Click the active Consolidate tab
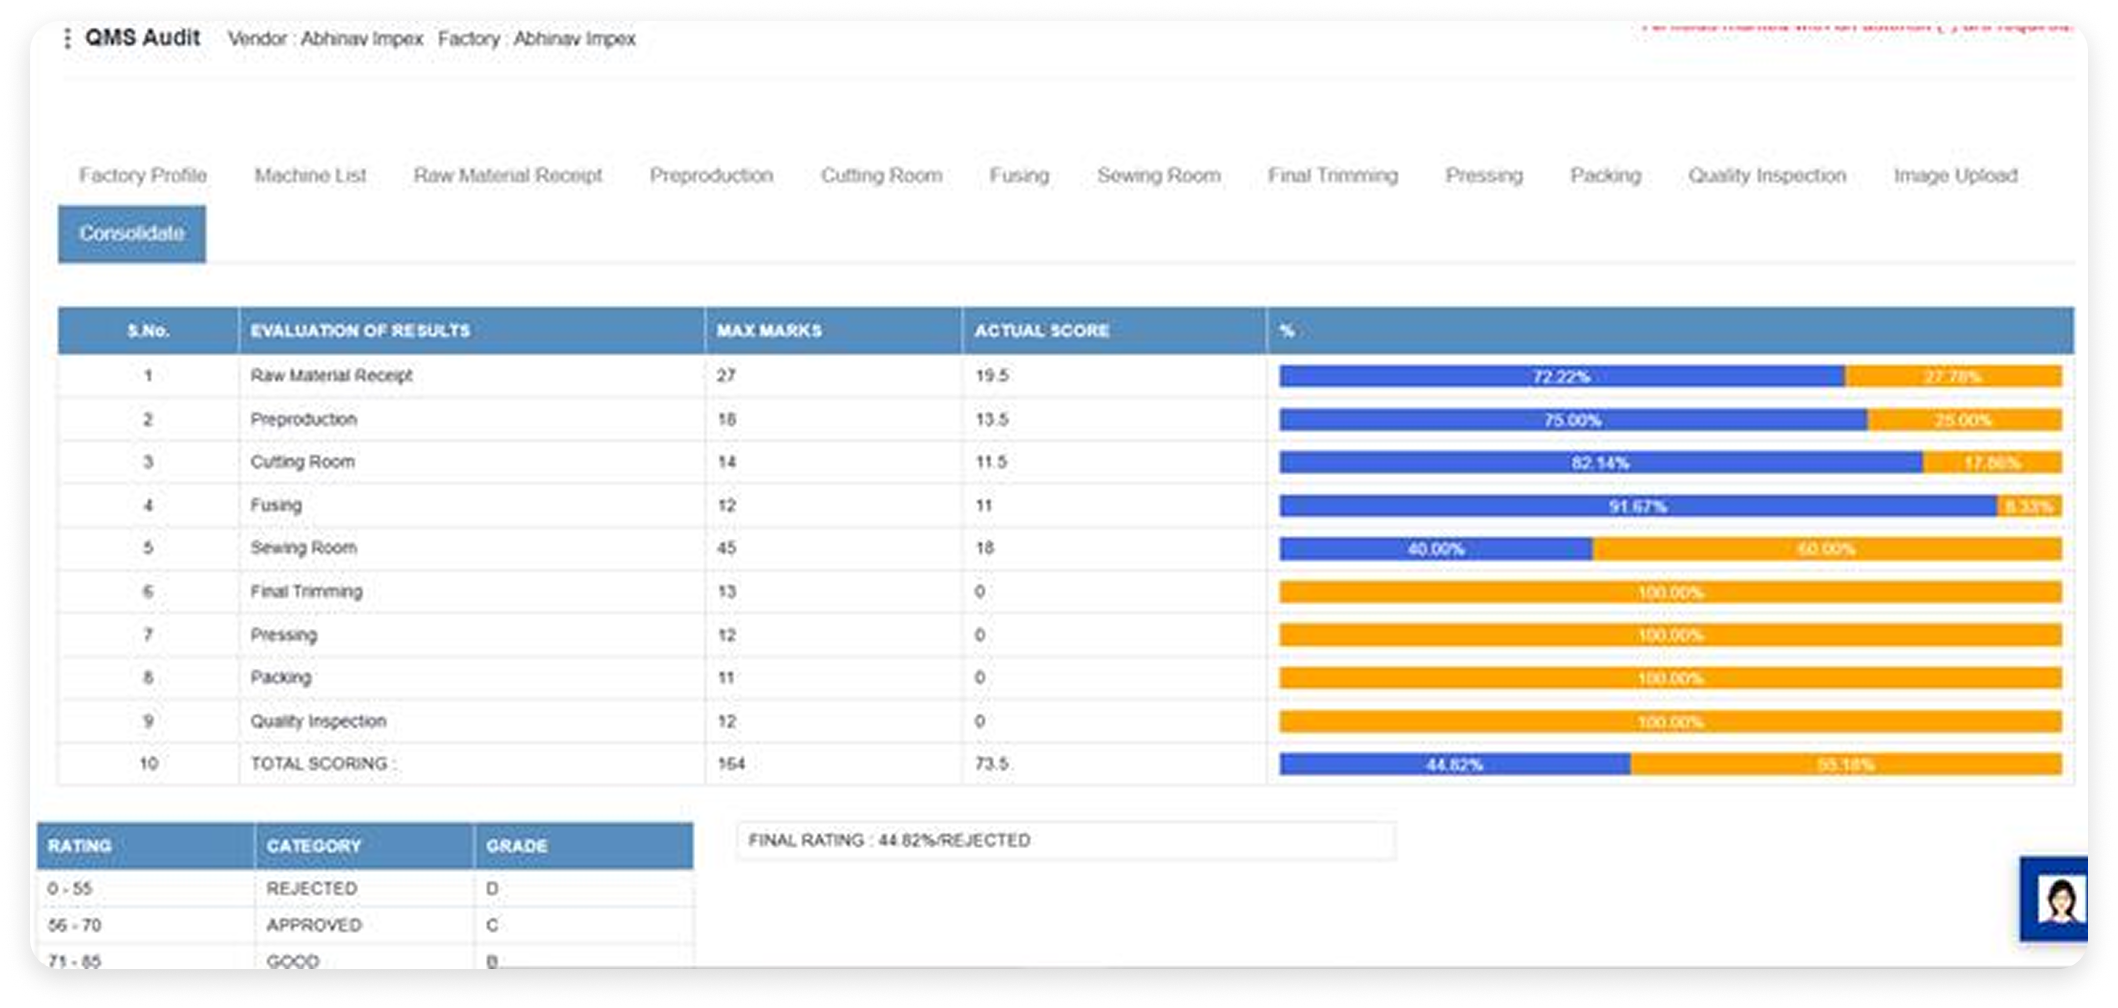Screen dimensions: 2118x1008 [132, 234]
